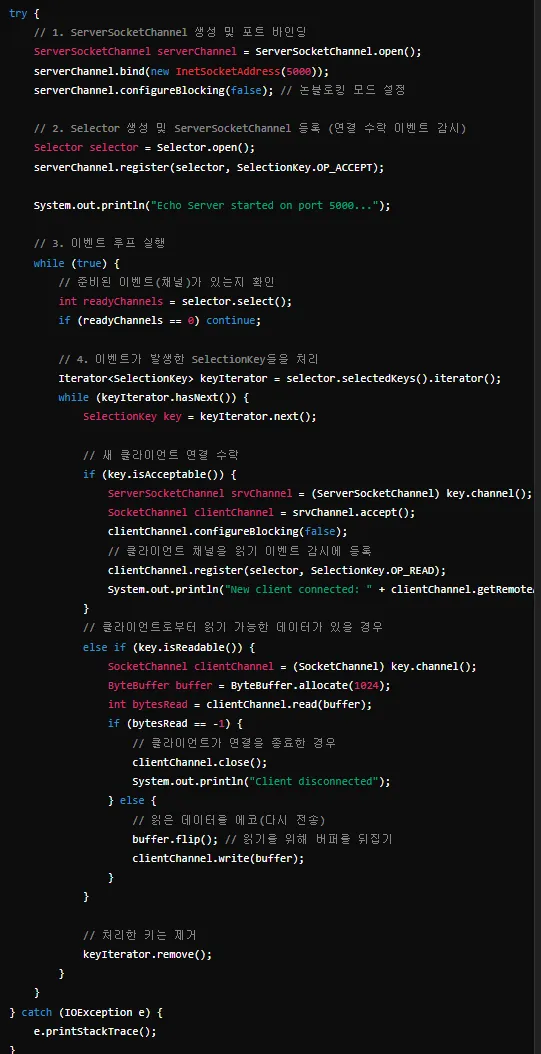Image resolution: width=541 pixels, height=1054 pixels.
Task: Click the clientChannel.register OP_READ line
Action: [x=277, y=570]
